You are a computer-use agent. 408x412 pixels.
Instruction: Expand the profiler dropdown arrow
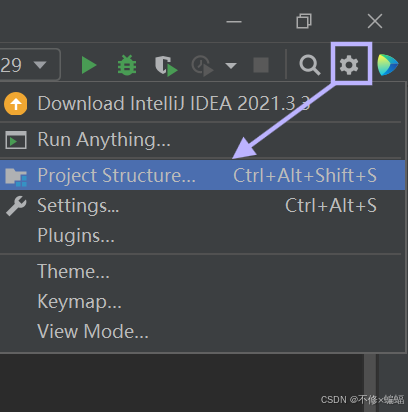click(x=231, y=65)
